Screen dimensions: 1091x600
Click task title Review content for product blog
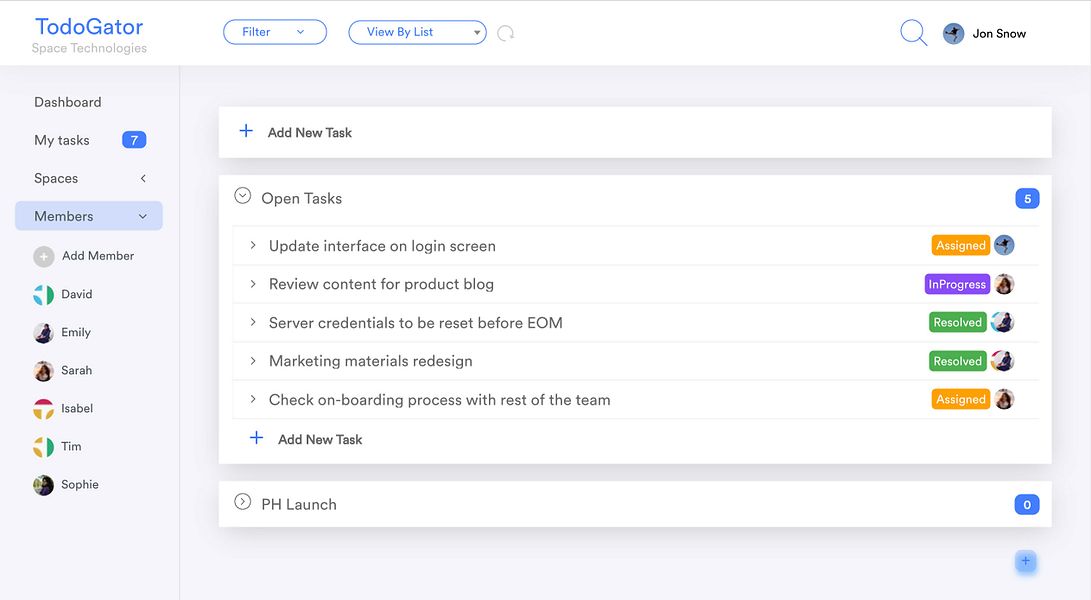point(381,284)
